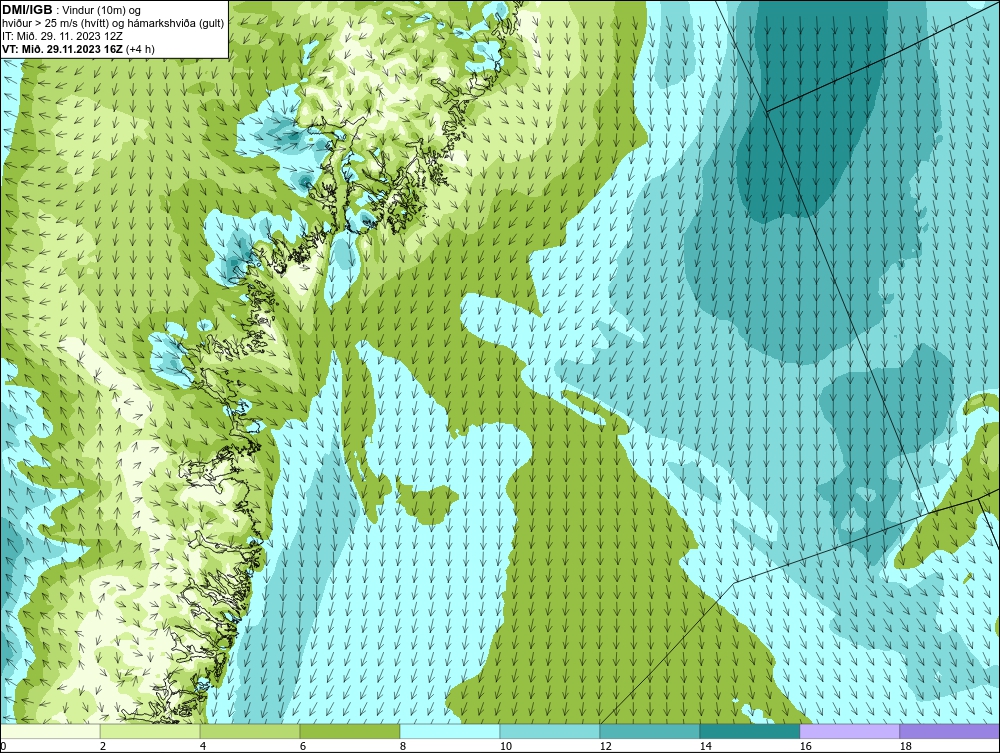Viewport: 1000px width, 753px height.
Task: Select the 12-14 m/s teal swatch
Action: pyautogui.click(x=649, y=731)
